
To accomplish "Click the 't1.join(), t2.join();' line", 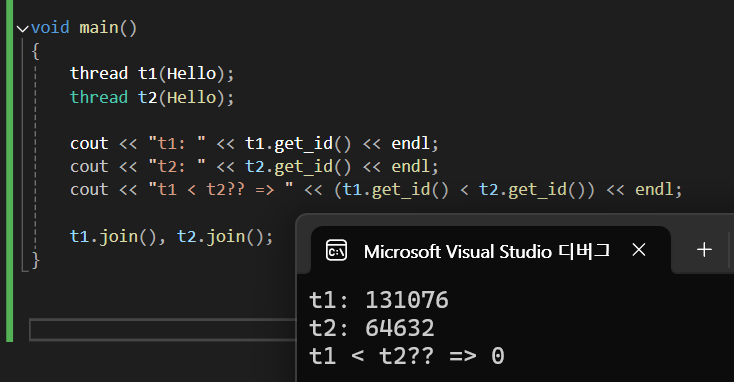I will [171, 236].
